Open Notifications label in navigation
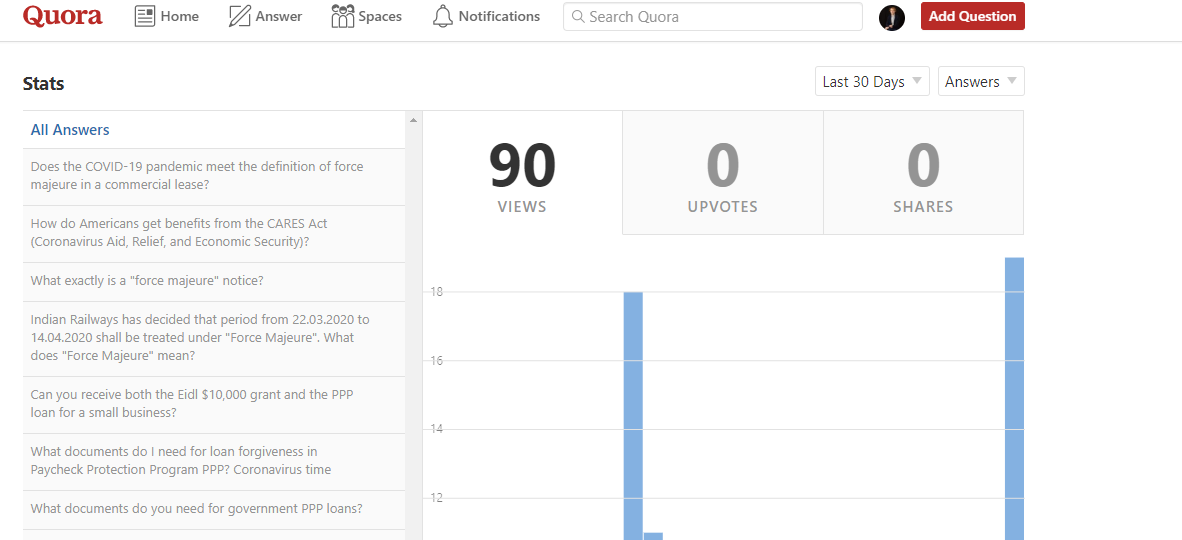Viewport: 1182px width, 540px height. coord(499,16)
